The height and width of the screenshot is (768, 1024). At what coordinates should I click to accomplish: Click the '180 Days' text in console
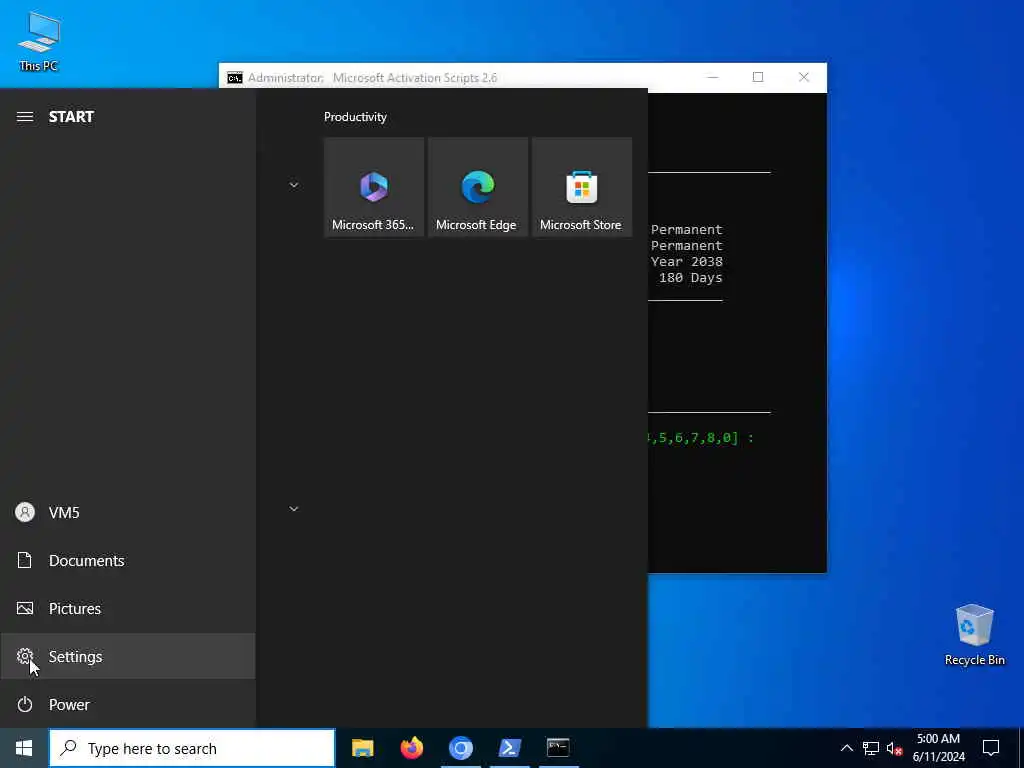point(690,278)
